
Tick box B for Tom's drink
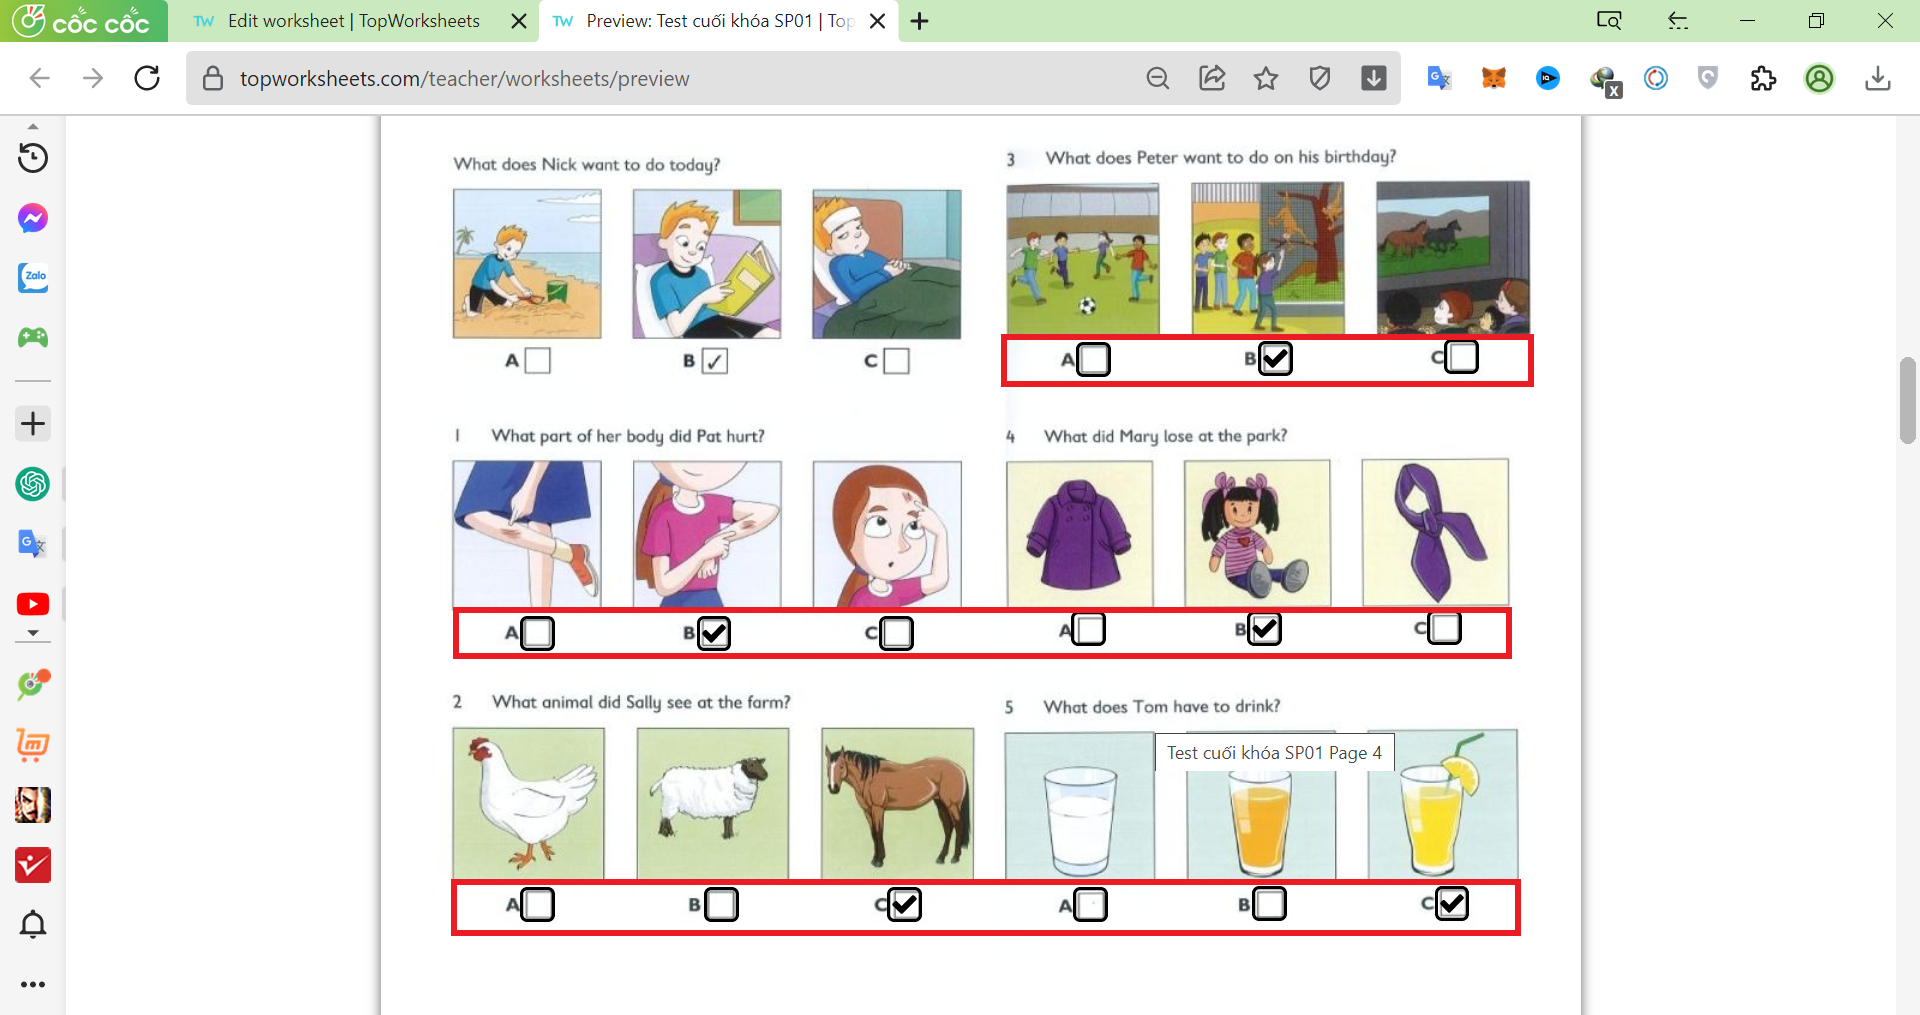point(1270,904)
